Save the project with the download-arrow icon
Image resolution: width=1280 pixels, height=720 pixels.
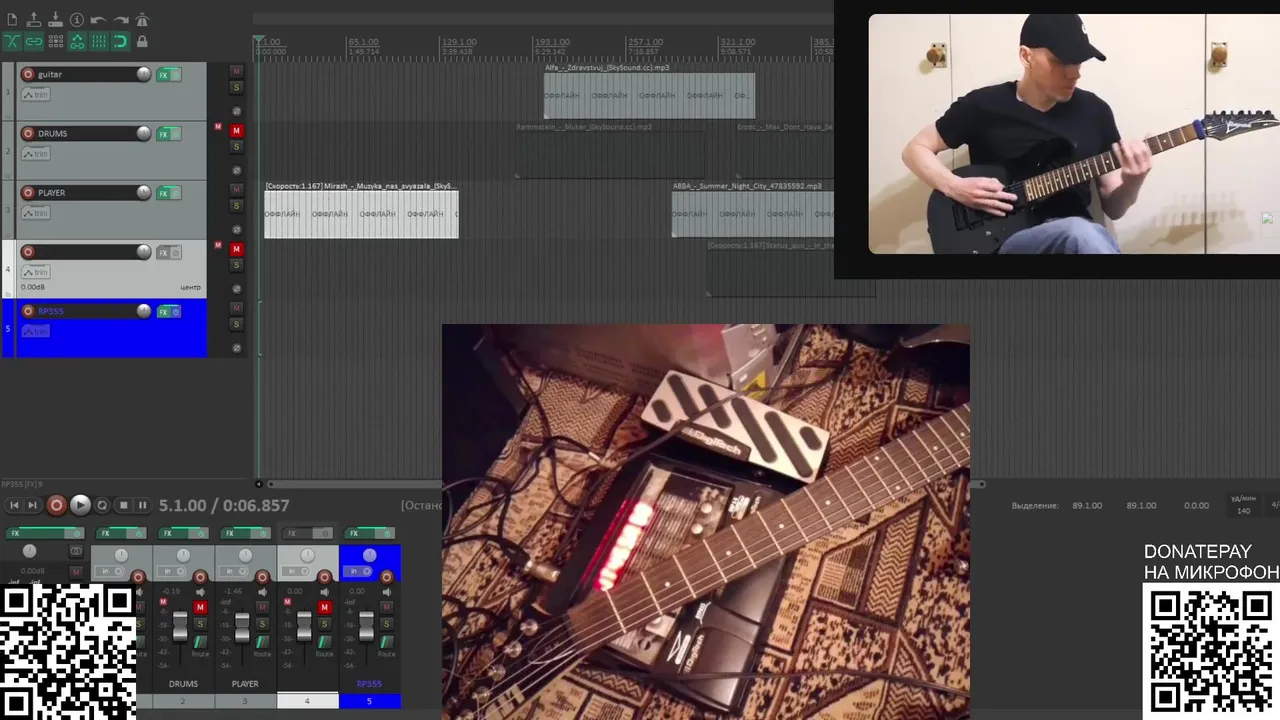55,20
